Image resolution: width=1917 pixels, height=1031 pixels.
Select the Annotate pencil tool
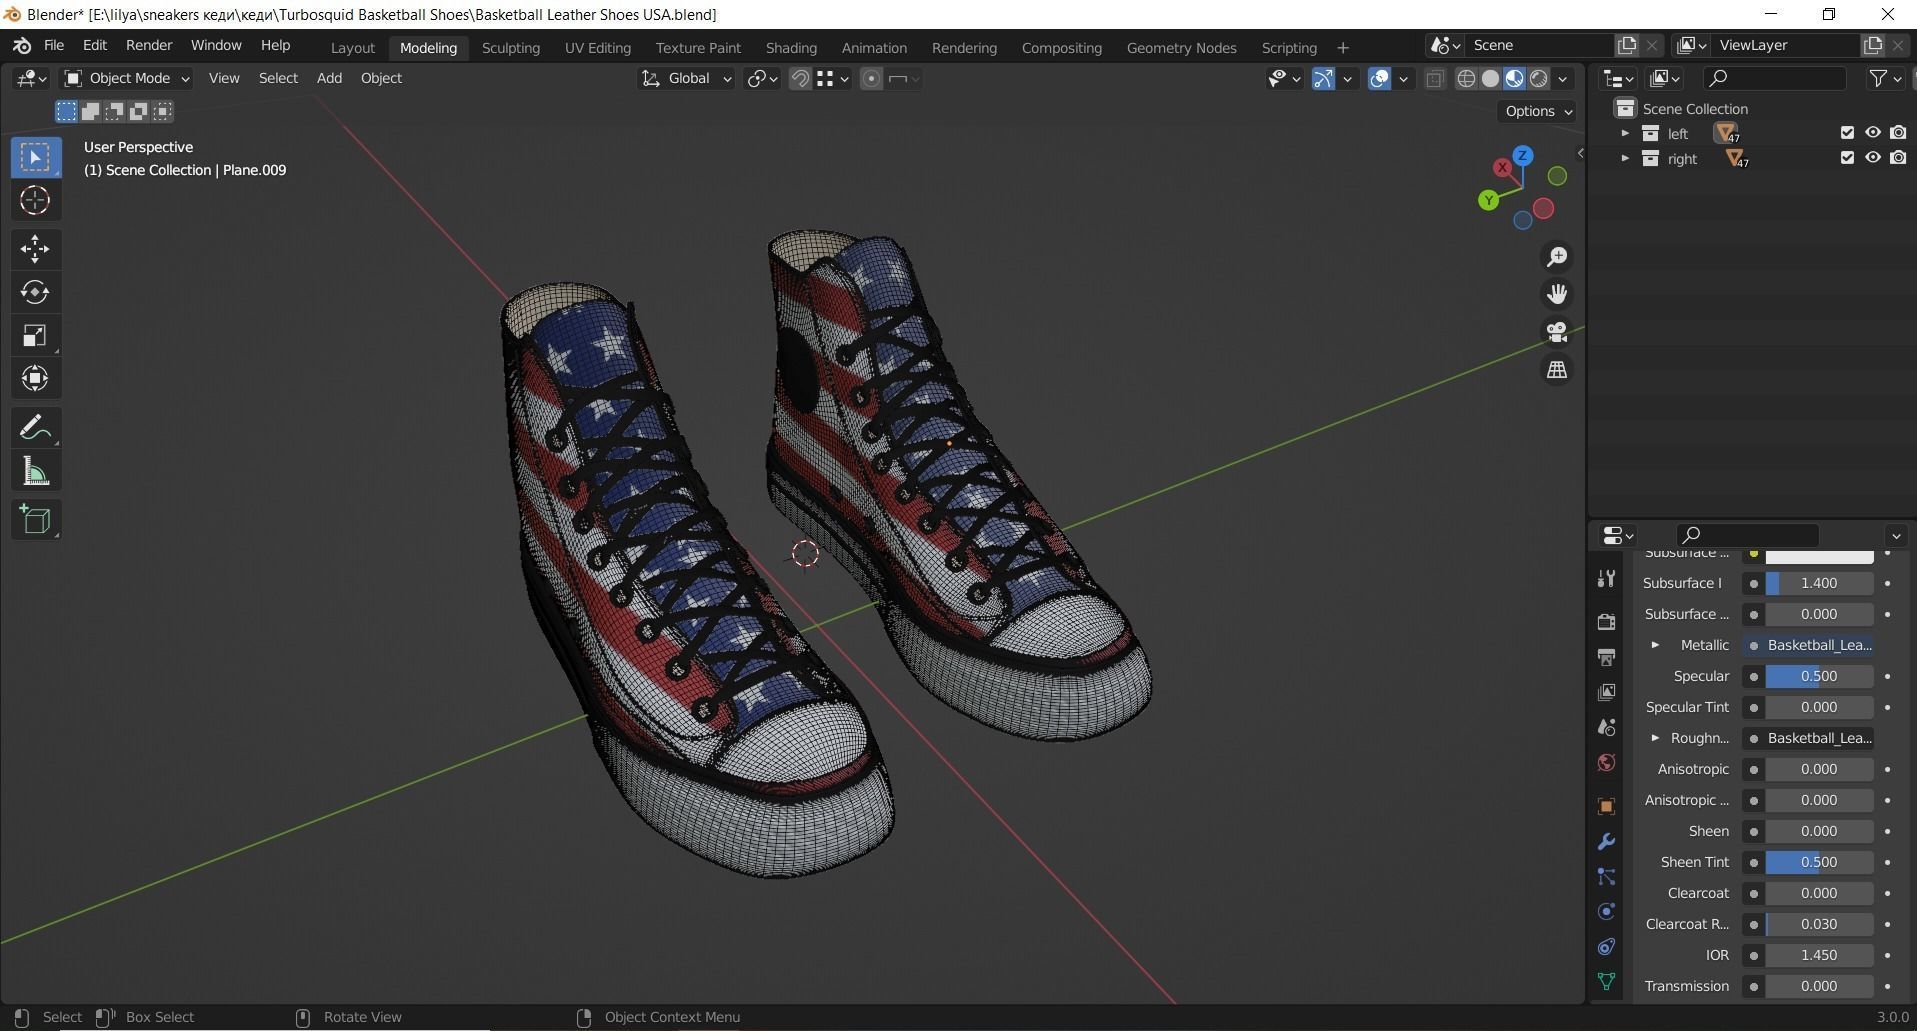coord(35,428)
